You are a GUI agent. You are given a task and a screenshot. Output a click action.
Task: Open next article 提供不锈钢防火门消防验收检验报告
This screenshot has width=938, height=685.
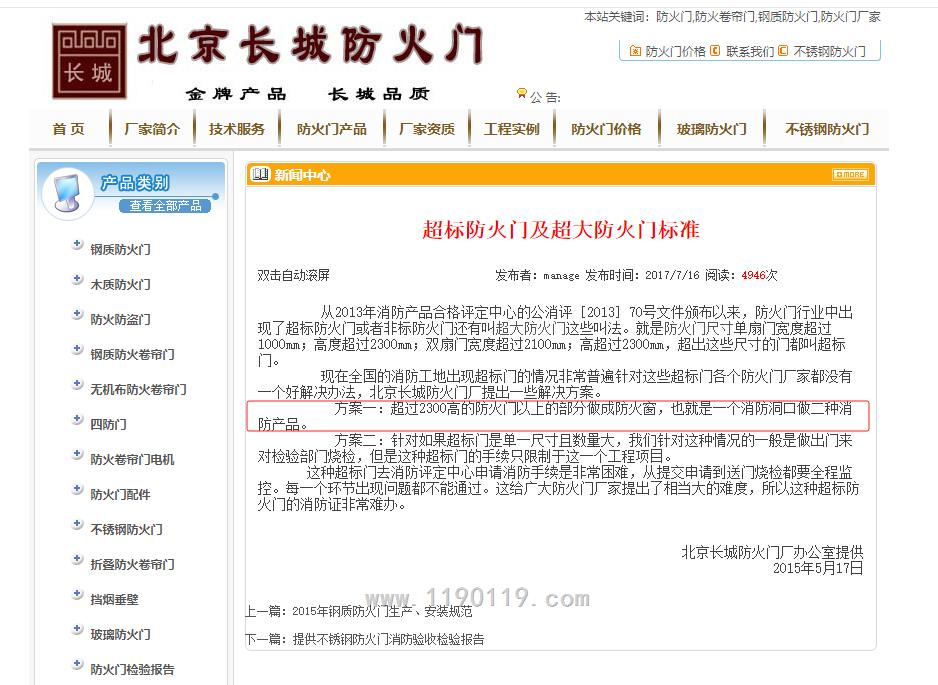pos(388,640)
